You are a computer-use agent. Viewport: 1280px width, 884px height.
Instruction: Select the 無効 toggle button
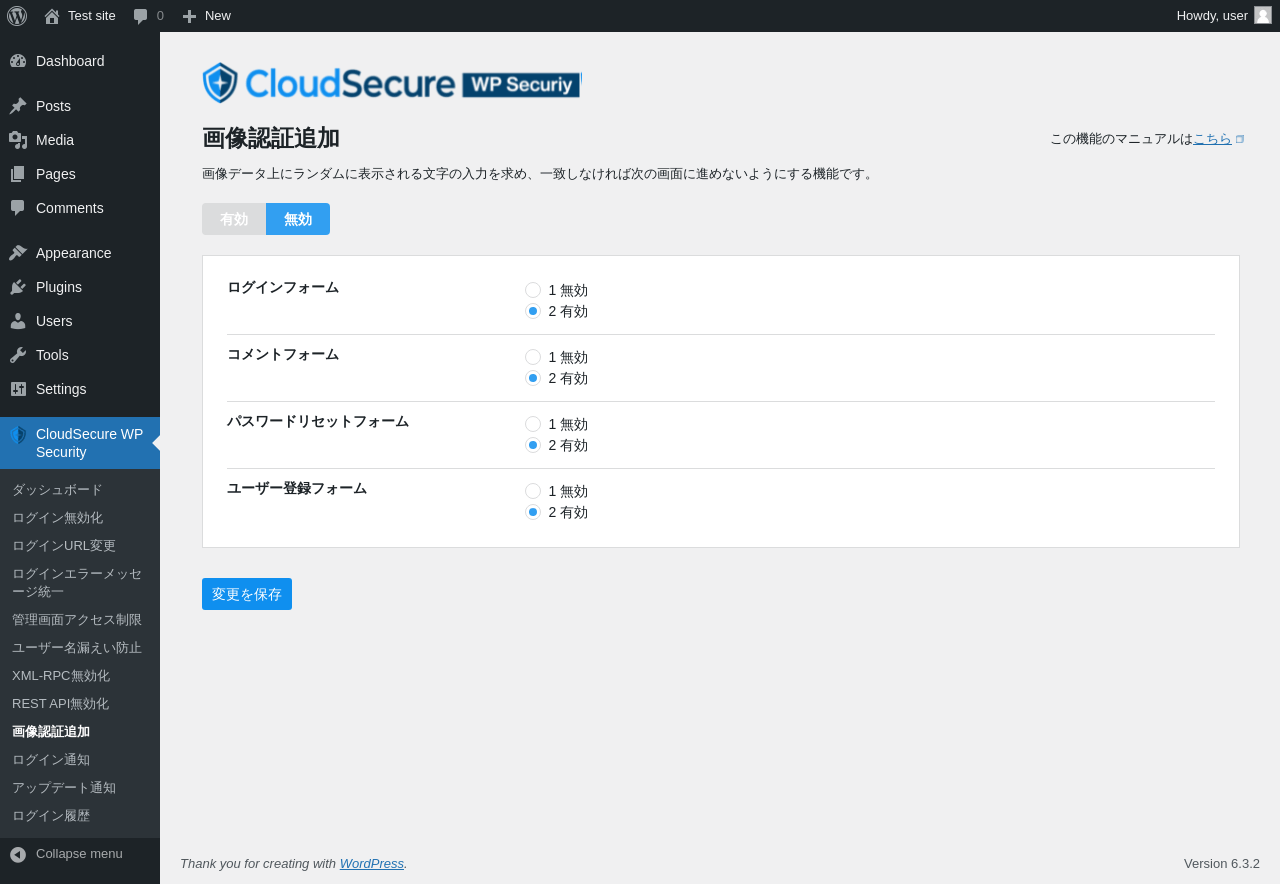point(298,219)
